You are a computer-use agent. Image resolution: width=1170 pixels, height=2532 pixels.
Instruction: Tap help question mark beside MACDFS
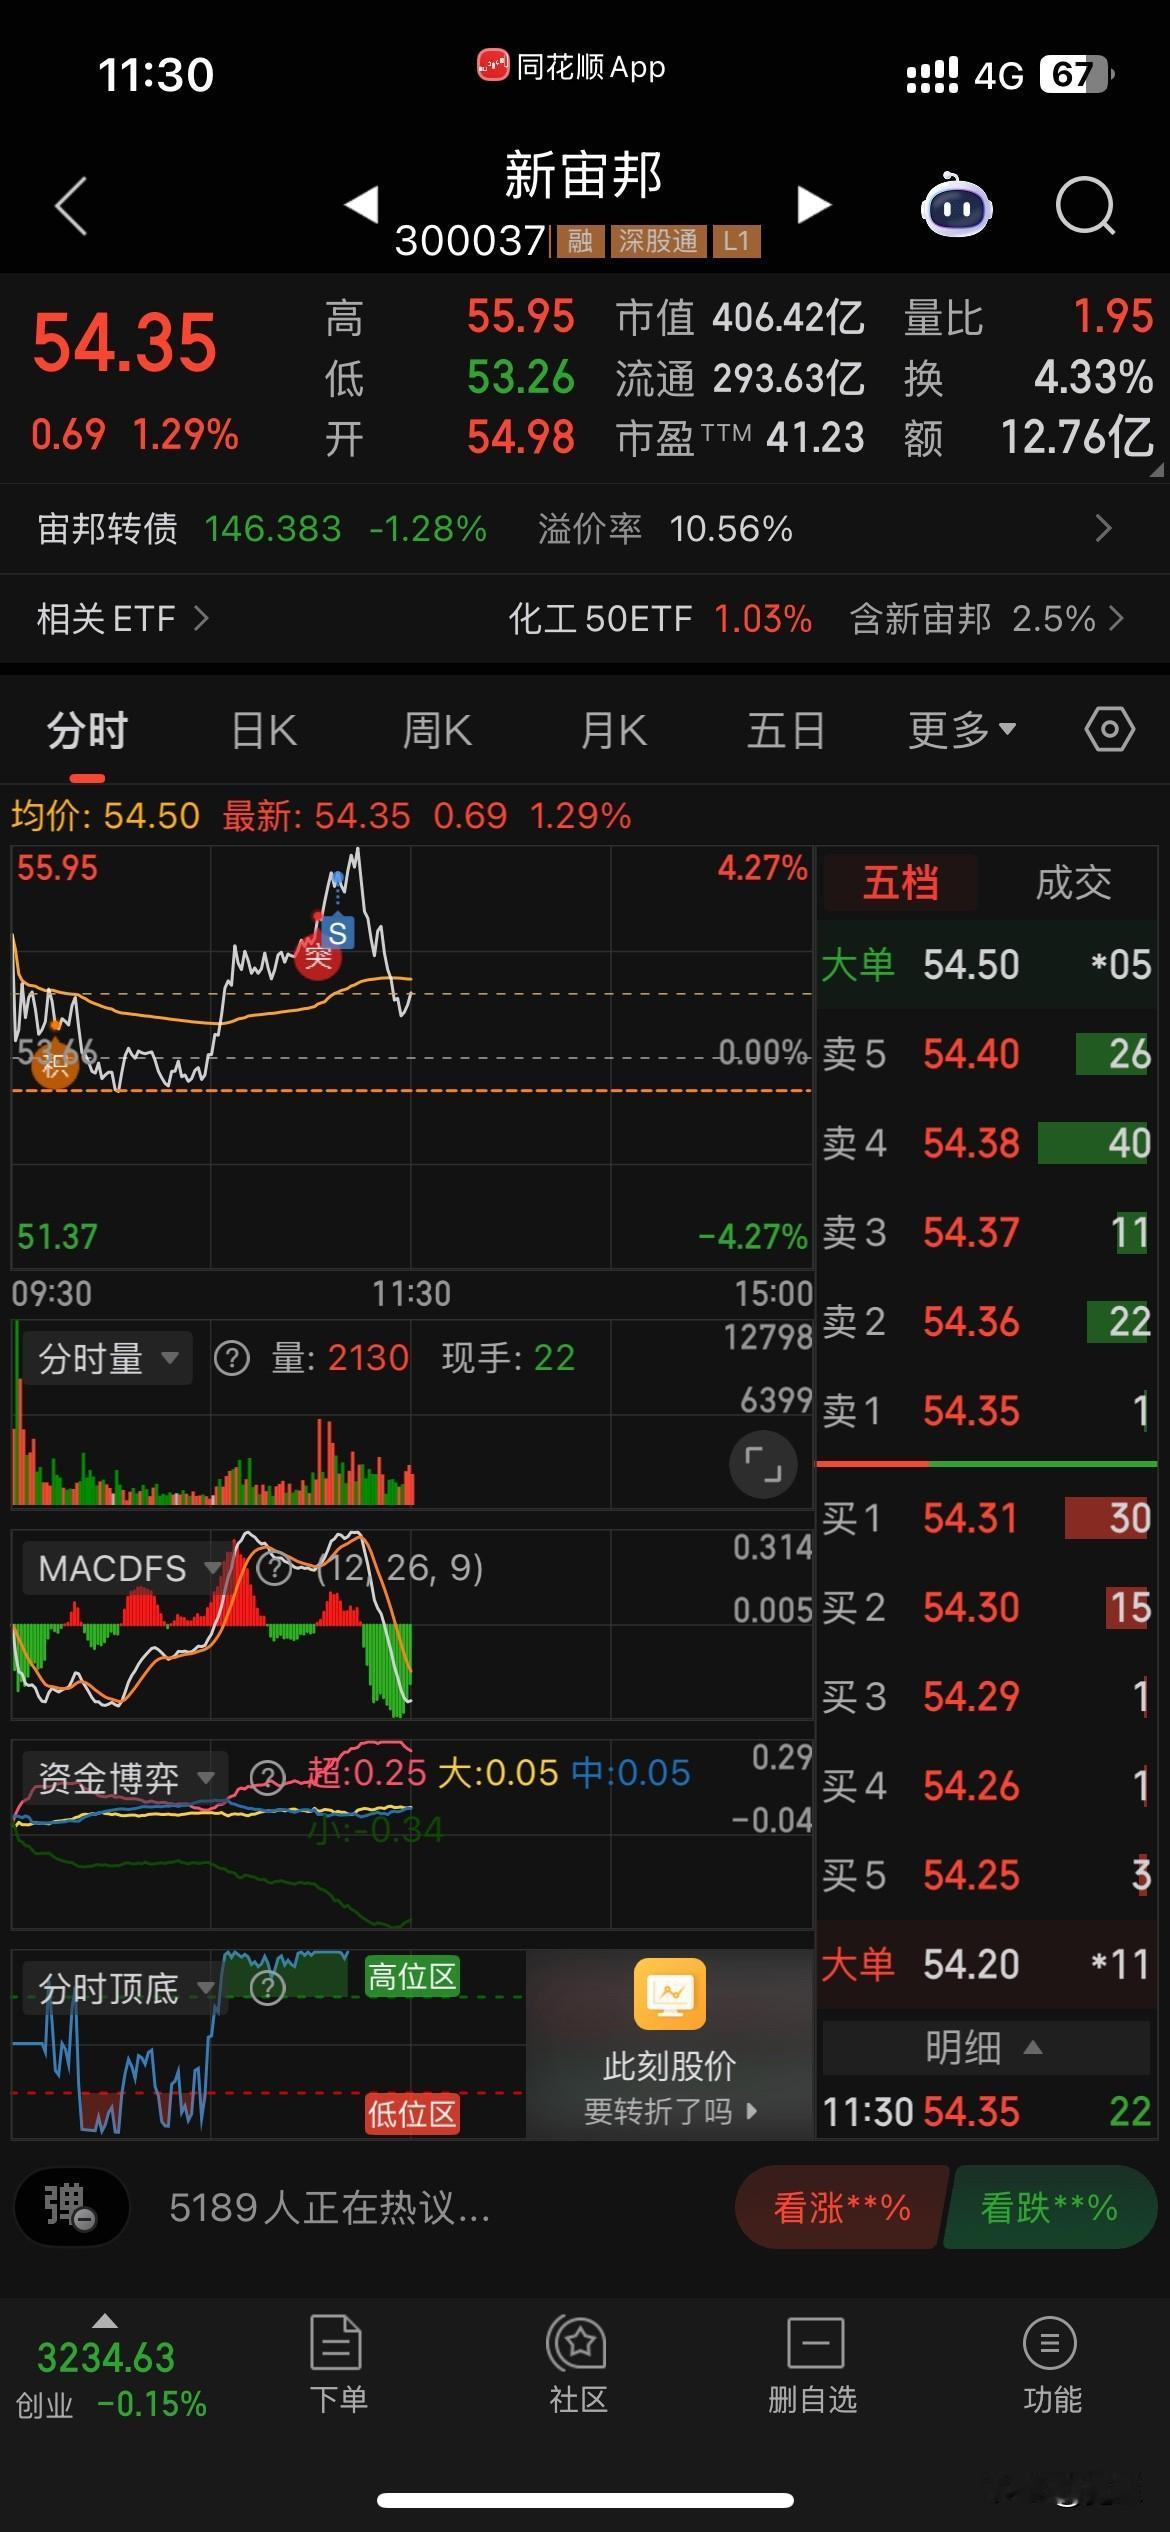(273, 1569)
